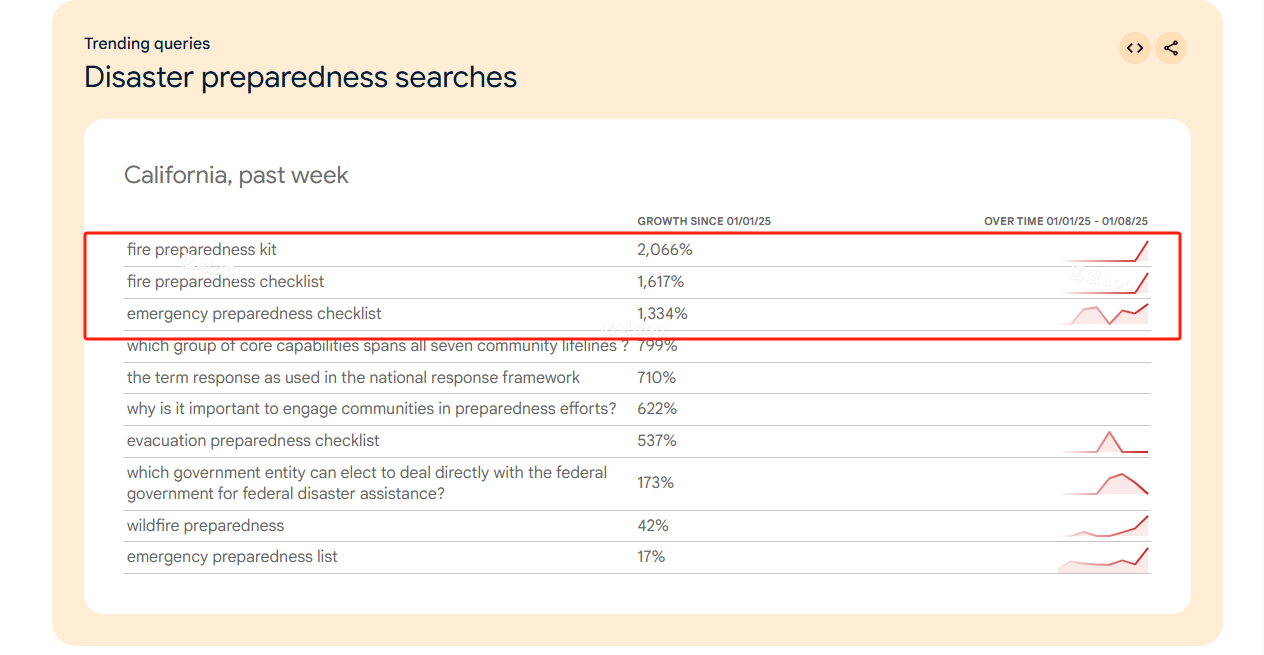Open the fire preparedness kit query
The image size is (1264, 655).
pyautogui.click(x=202, y=250)
